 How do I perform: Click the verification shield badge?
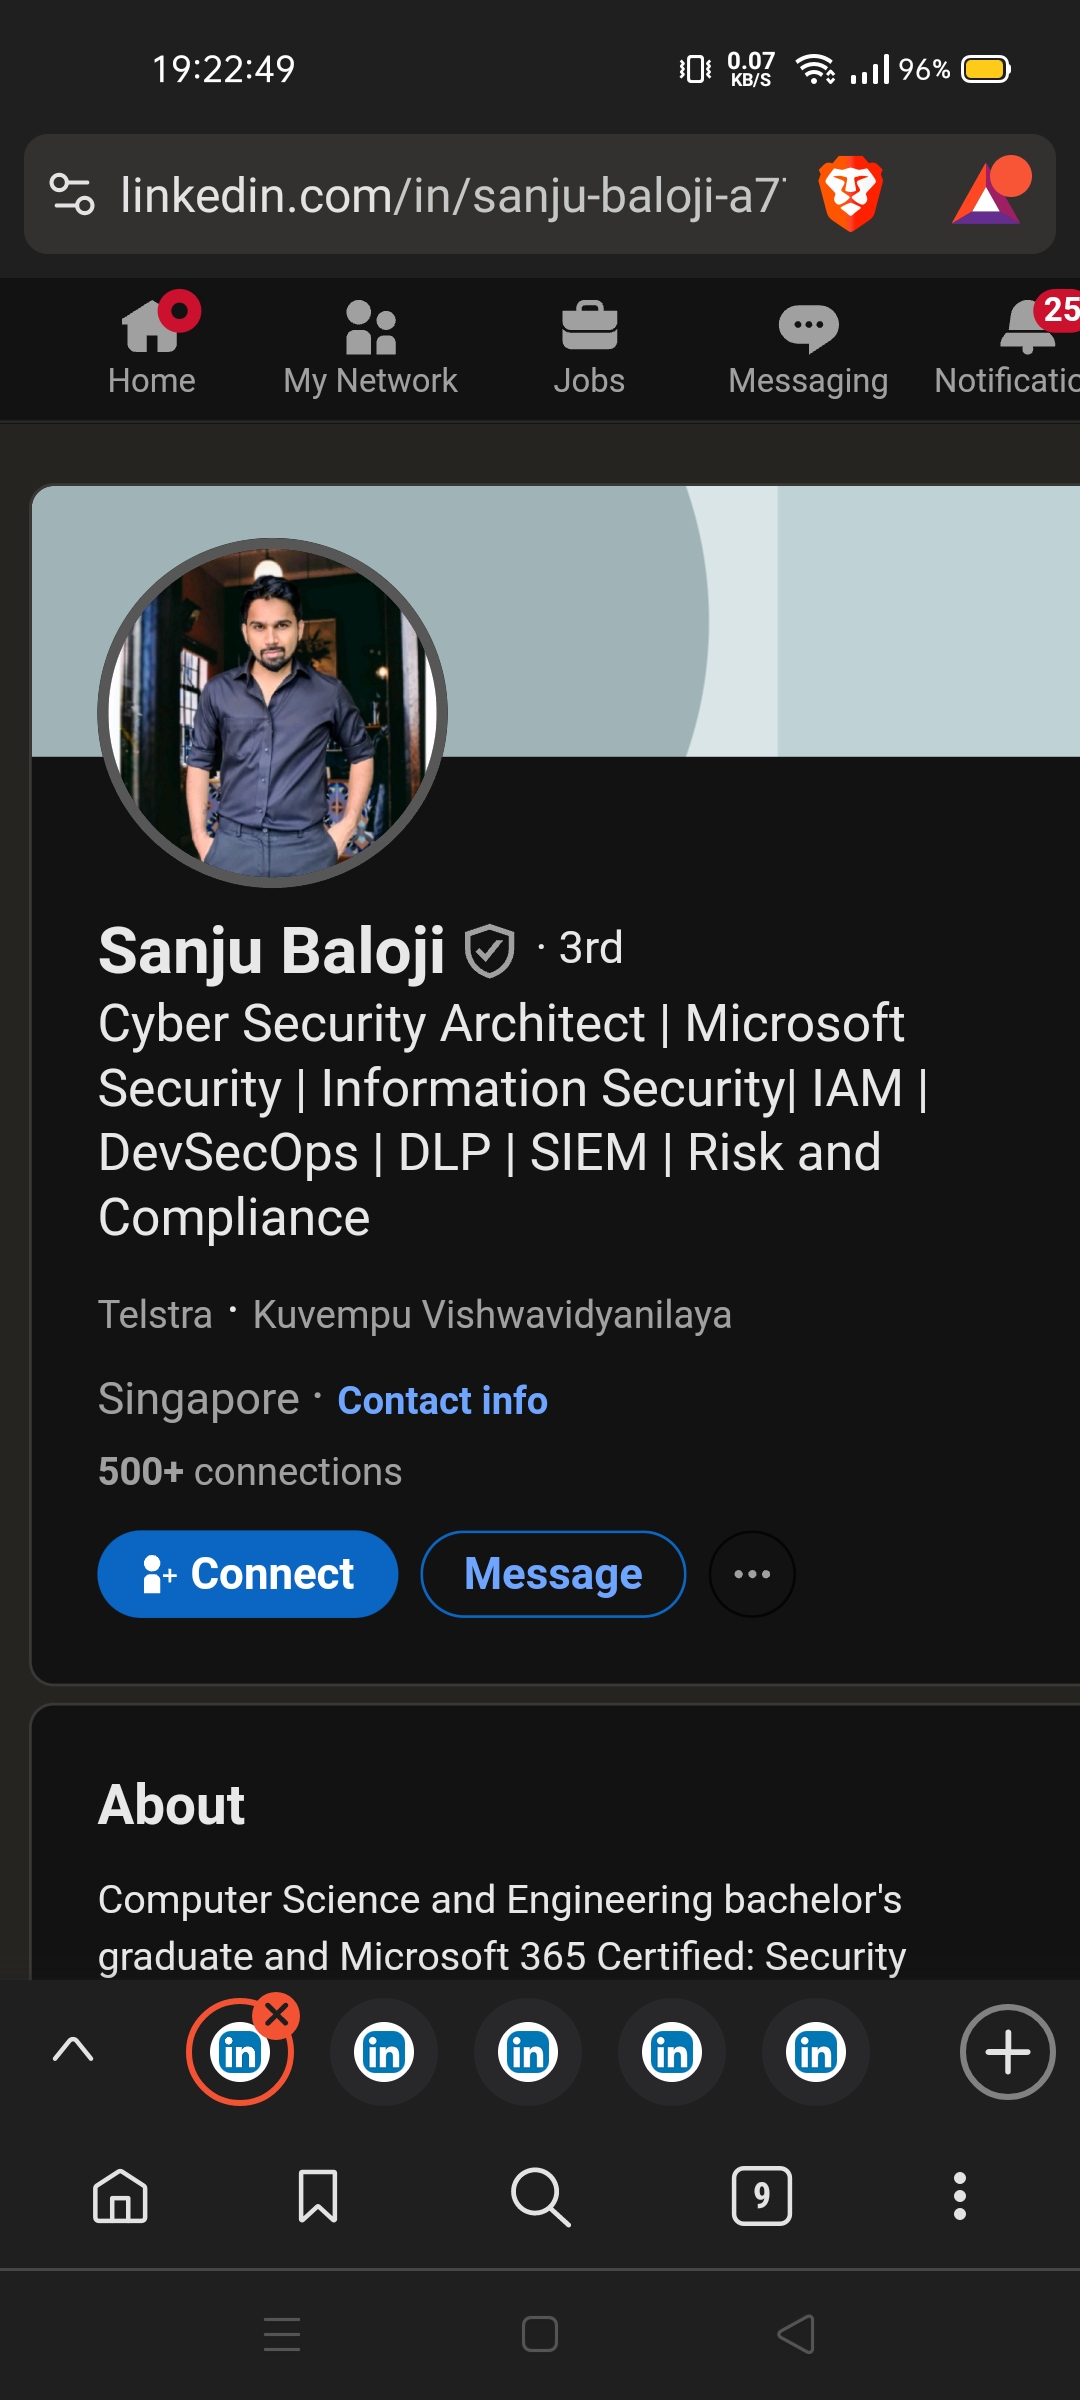click(x=490, y=950)
